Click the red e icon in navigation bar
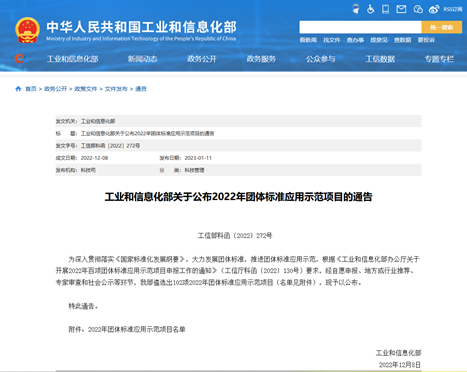Screen dimensions: 467x372 [19, 59]
